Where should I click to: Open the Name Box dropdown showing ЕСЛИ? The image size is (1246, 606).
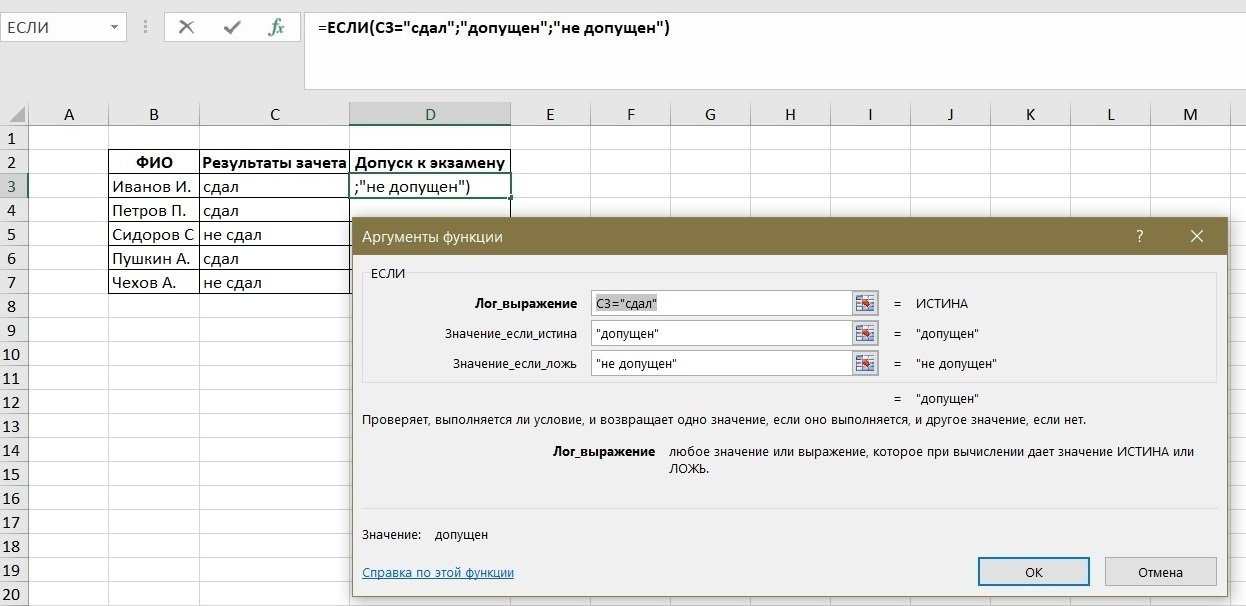[x=113, y=27]
